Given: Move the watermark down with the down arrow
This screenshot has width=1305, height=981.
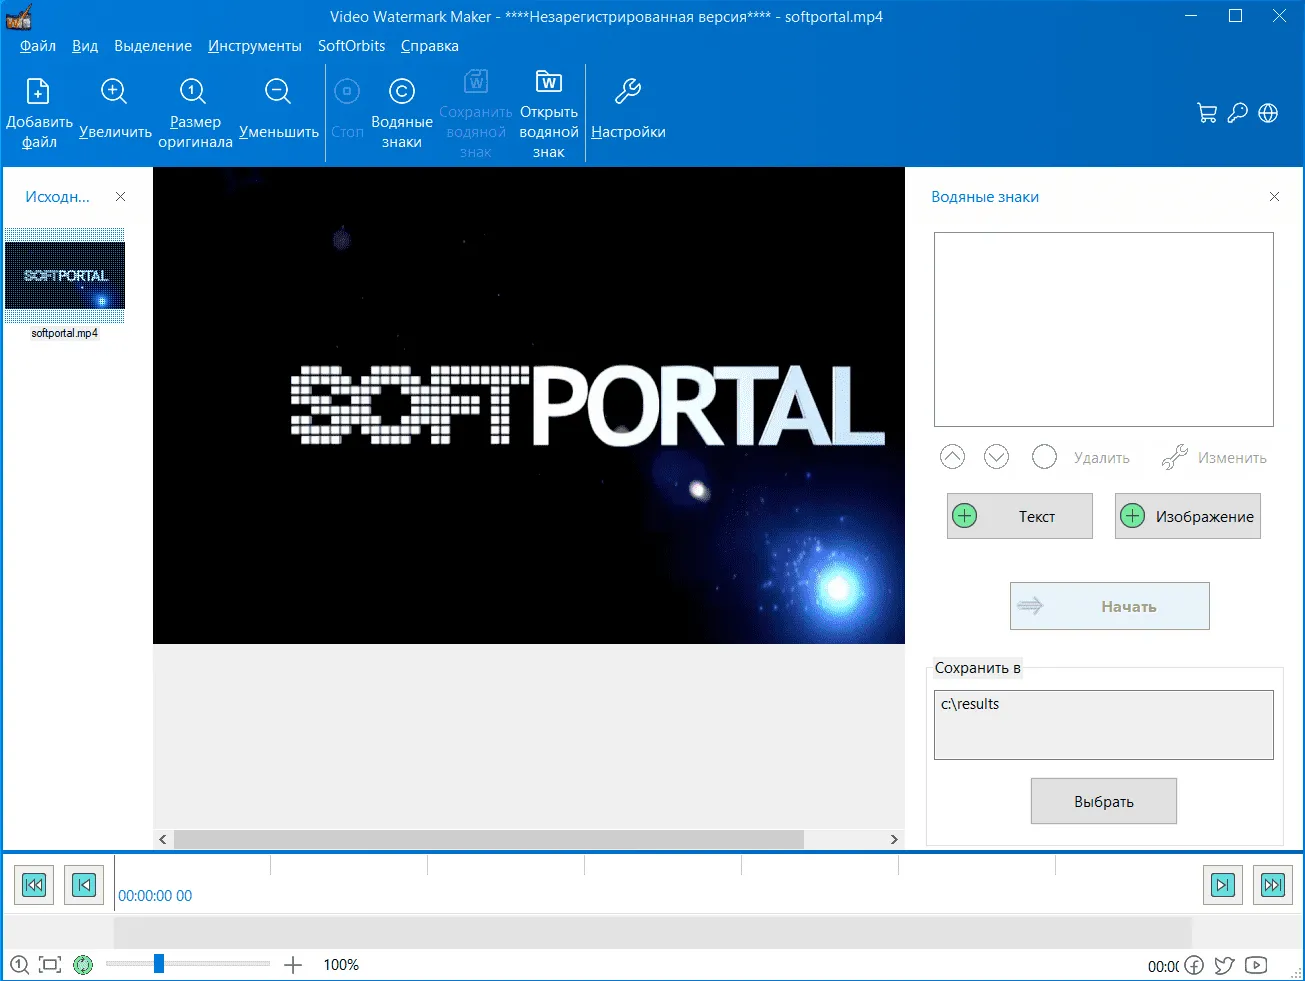Looking at the screenshot, I should (996, 457).
